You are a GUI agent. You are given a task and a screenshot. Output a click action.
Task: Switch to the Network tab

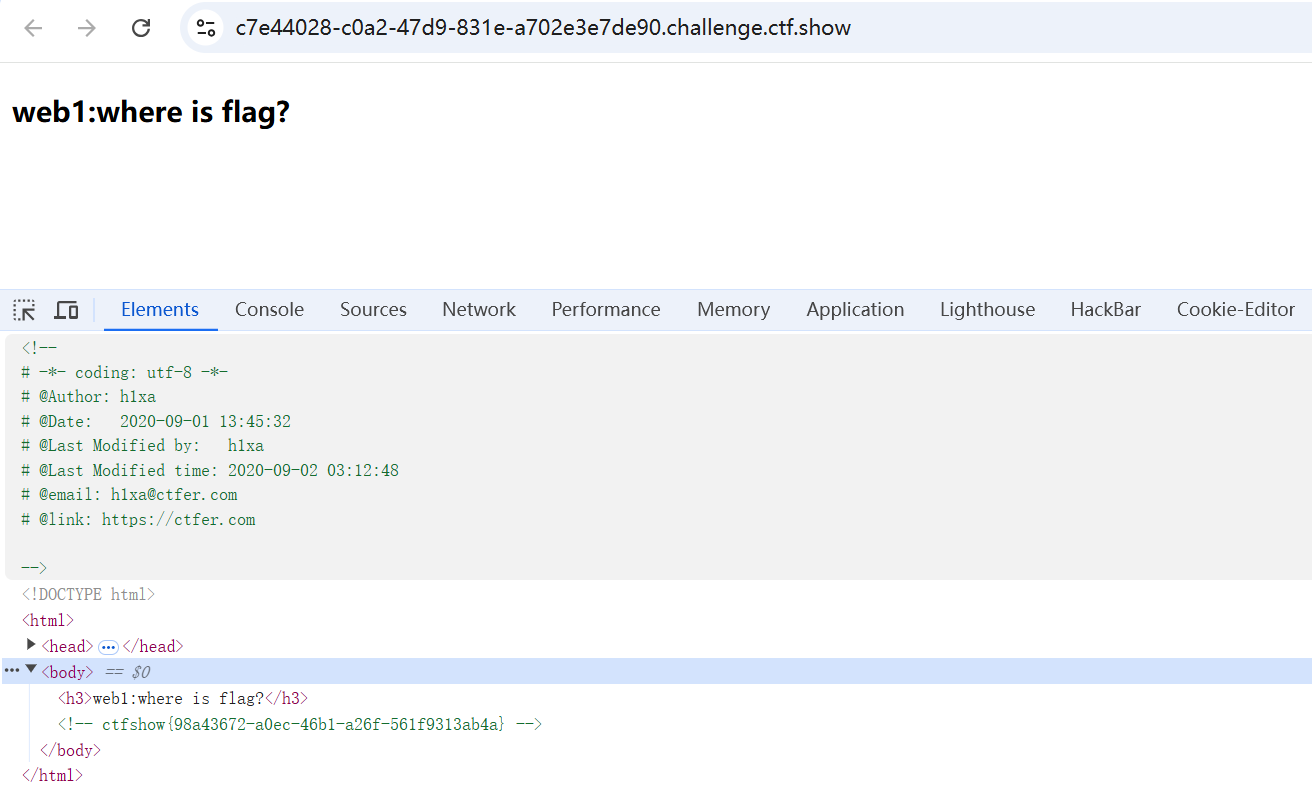(479, 310)
